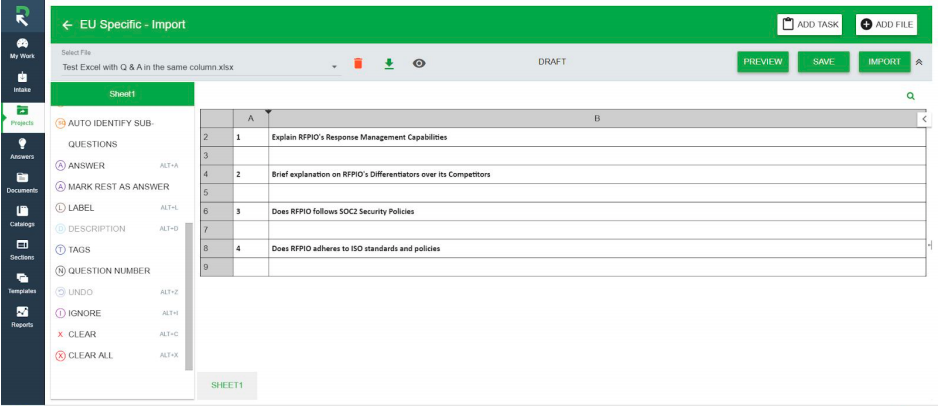Click cell 'Brief explanation on RFPIO's Differentiators'
938x406 pixels.
(x=597, y=174)
